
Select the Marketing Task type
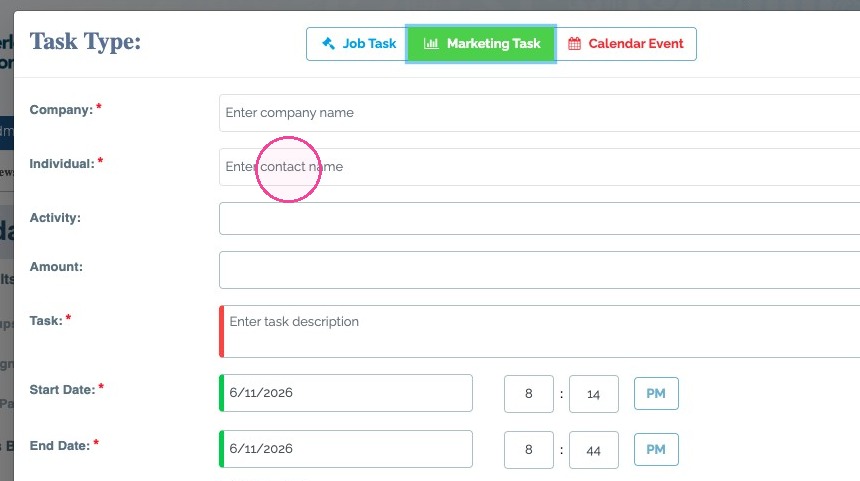click(481, 44)
